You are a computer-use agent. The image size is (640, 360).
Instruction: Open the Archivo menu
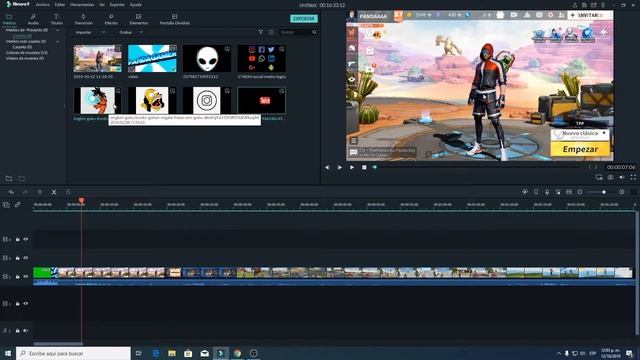42,5
